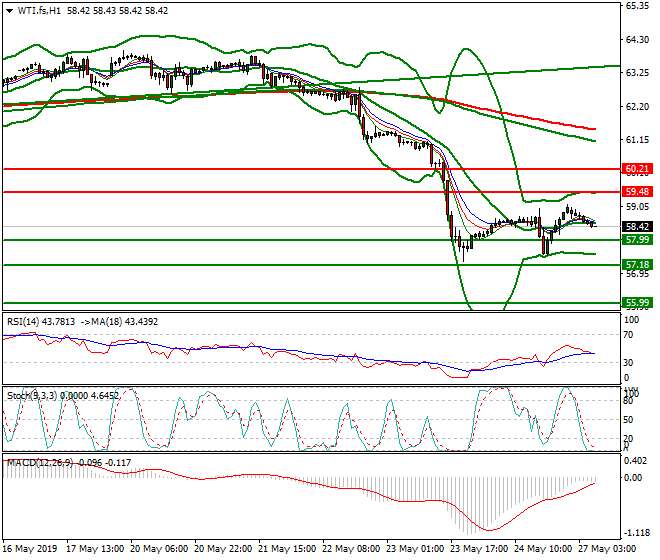Select the 60.21 red resistance price label
Screen dimensions: 660x560
[637, 169]
